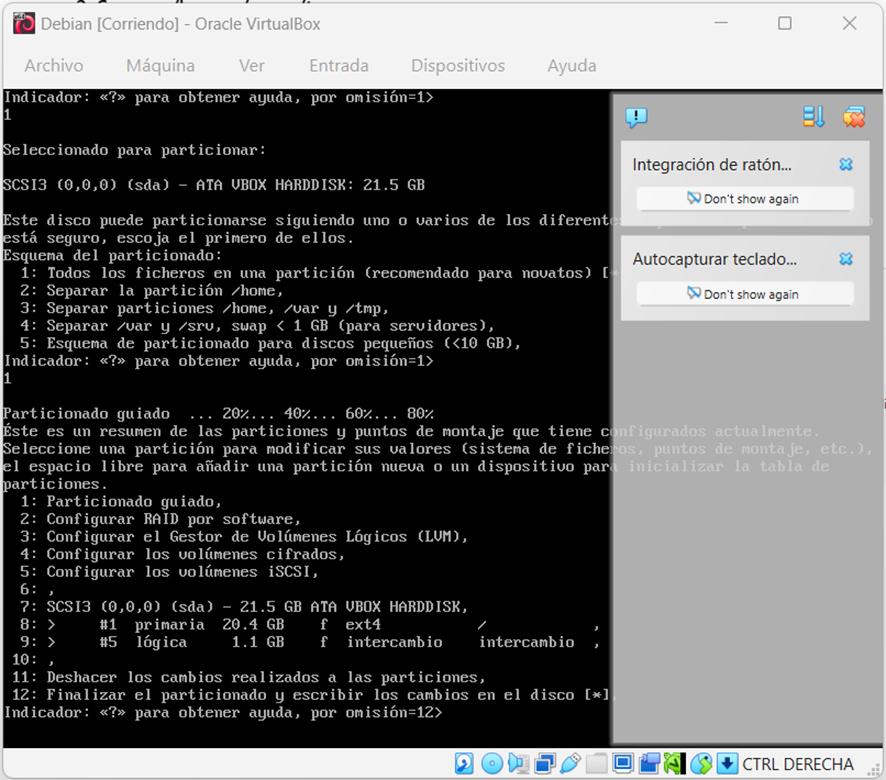Open the Dispositivos menu
886x780 pixels.
458,66
